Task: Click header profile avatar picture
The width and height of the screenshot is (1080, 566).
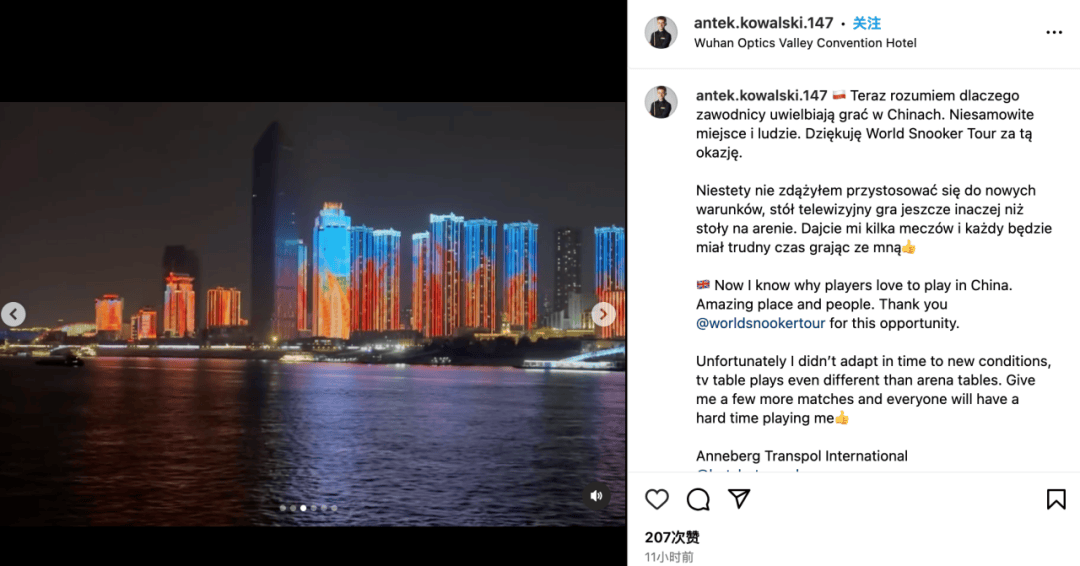Action: (x=661, y=32)
